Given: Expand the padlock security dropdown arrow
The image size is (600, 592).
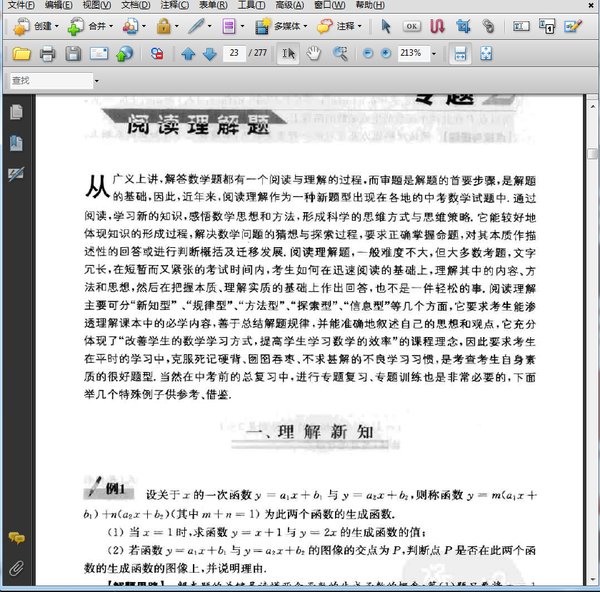Looking at the screenshot, I should (176, 26).
